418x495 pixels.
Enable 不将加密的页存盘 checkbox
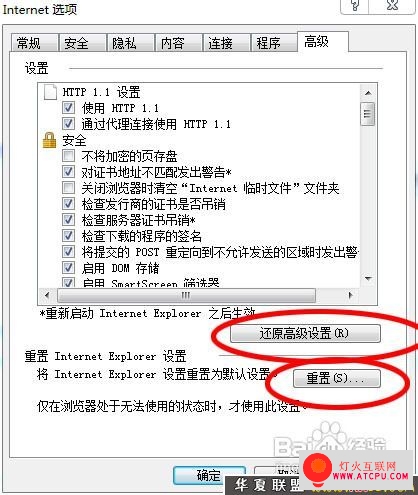68,156
